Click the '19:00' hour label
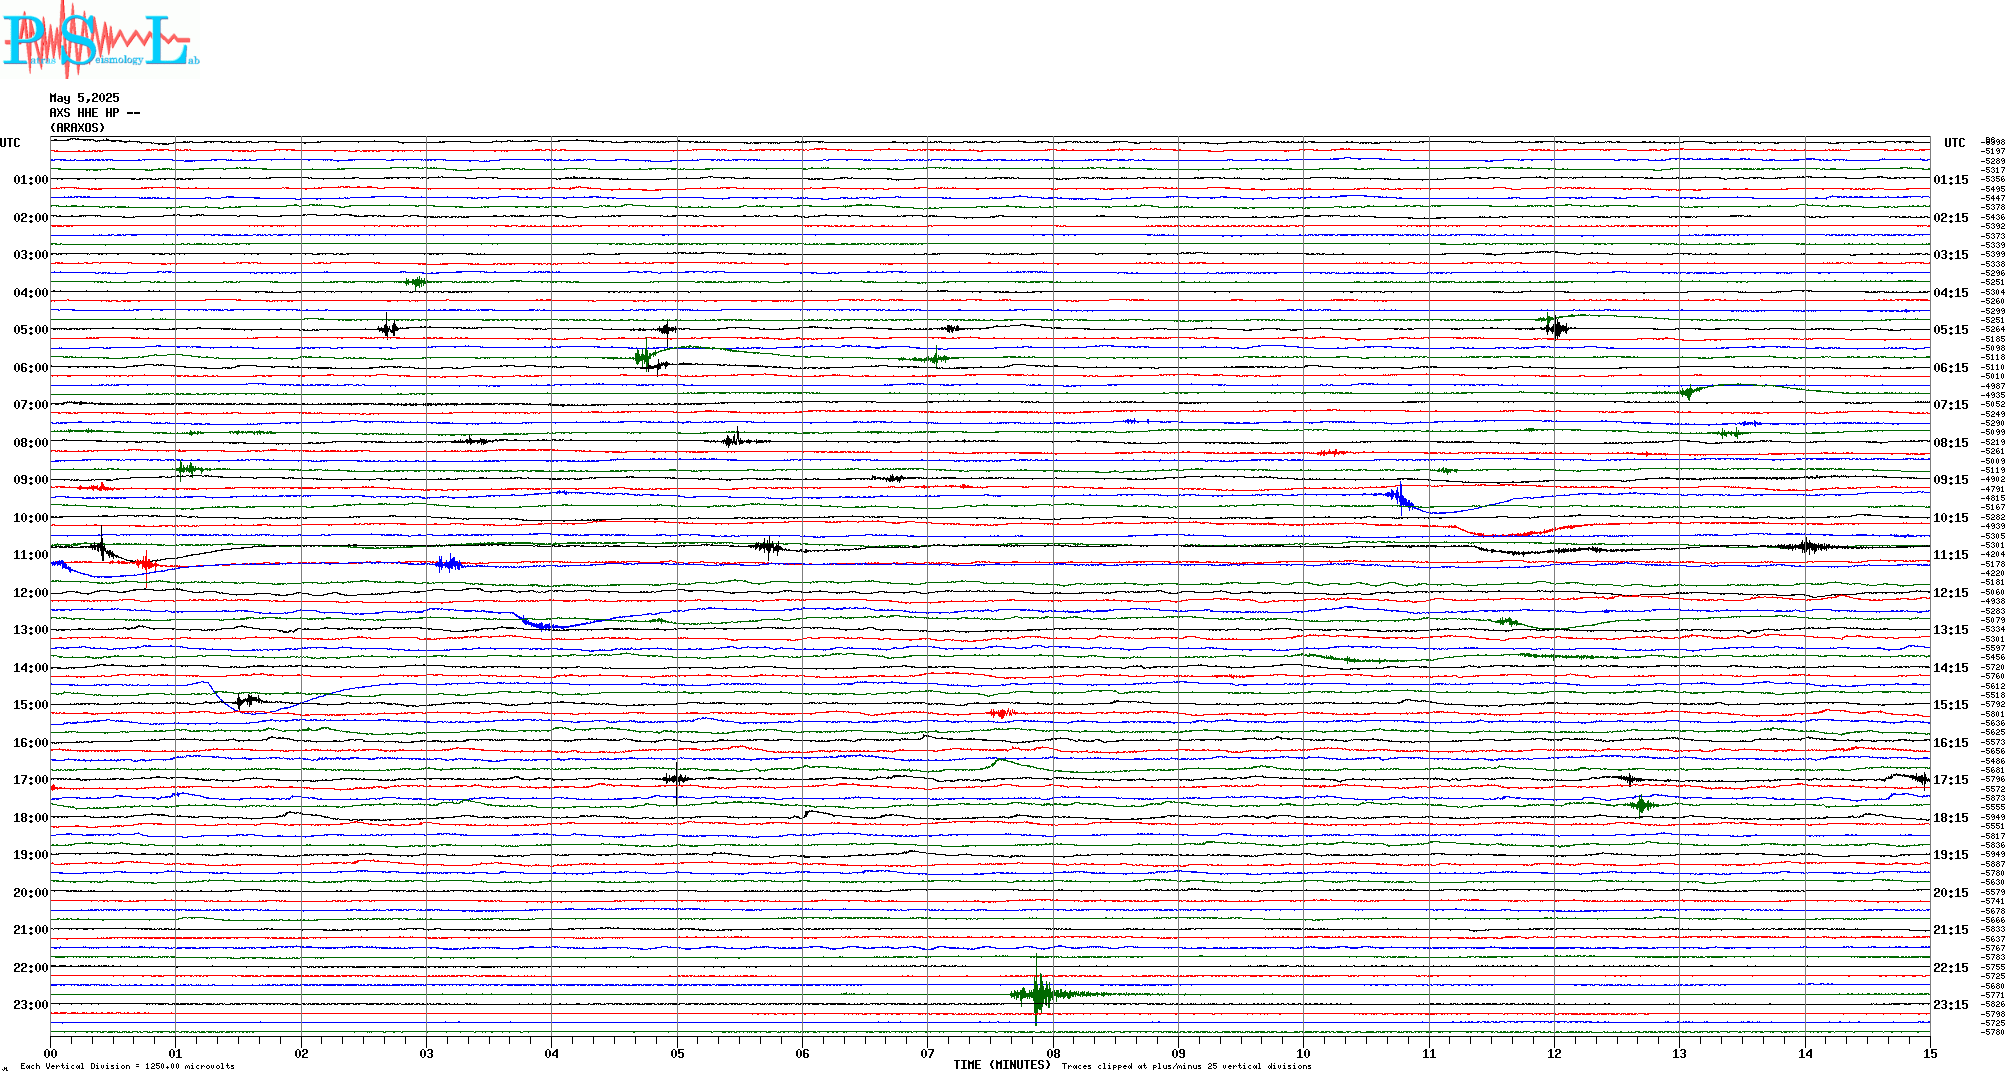 [x=31, y=855]
